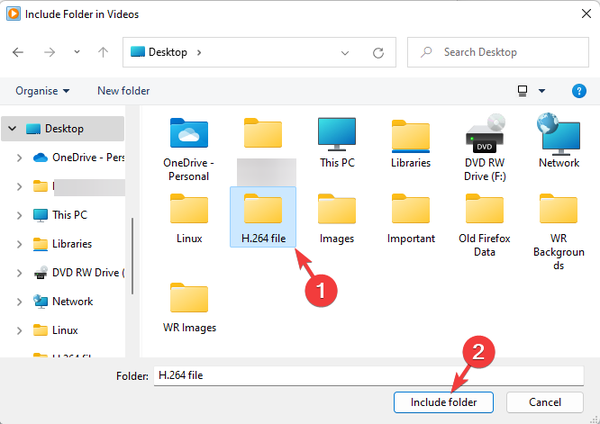Image resolution: width=600 pixels, height=424 pixels.
Task: Open the Organise menu
Action: coord(42,91)
